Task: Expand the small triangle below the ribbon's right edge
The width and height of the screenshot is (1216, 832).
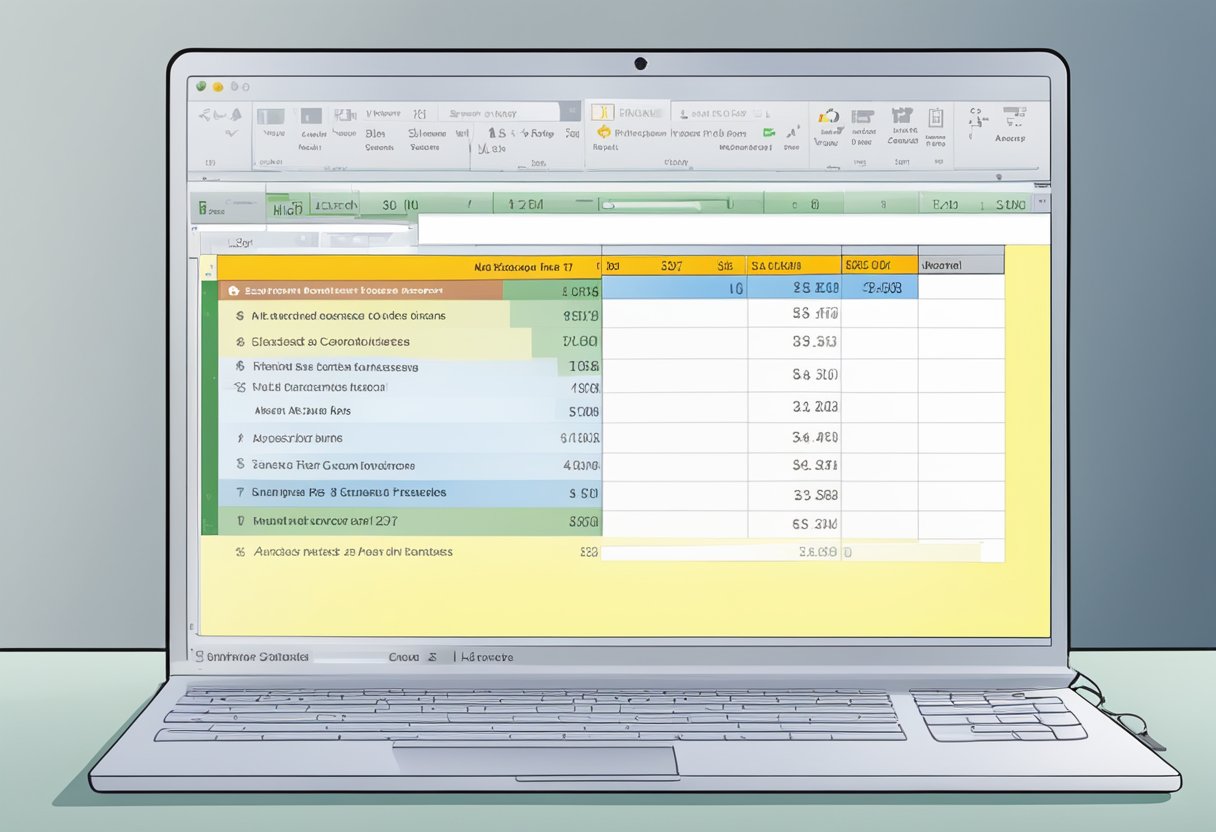Action: (998, 176)
